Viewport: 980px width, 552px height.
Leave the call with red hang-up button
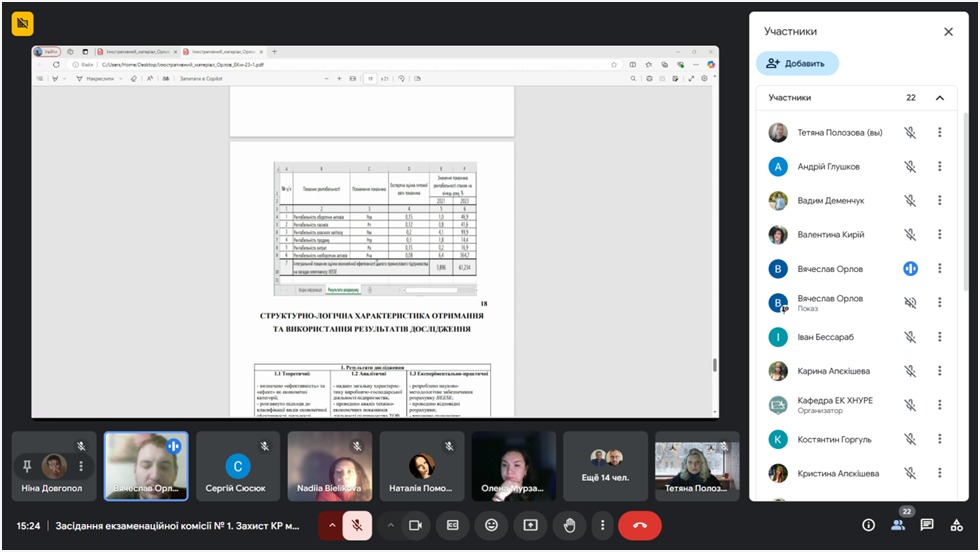point(640,525)
